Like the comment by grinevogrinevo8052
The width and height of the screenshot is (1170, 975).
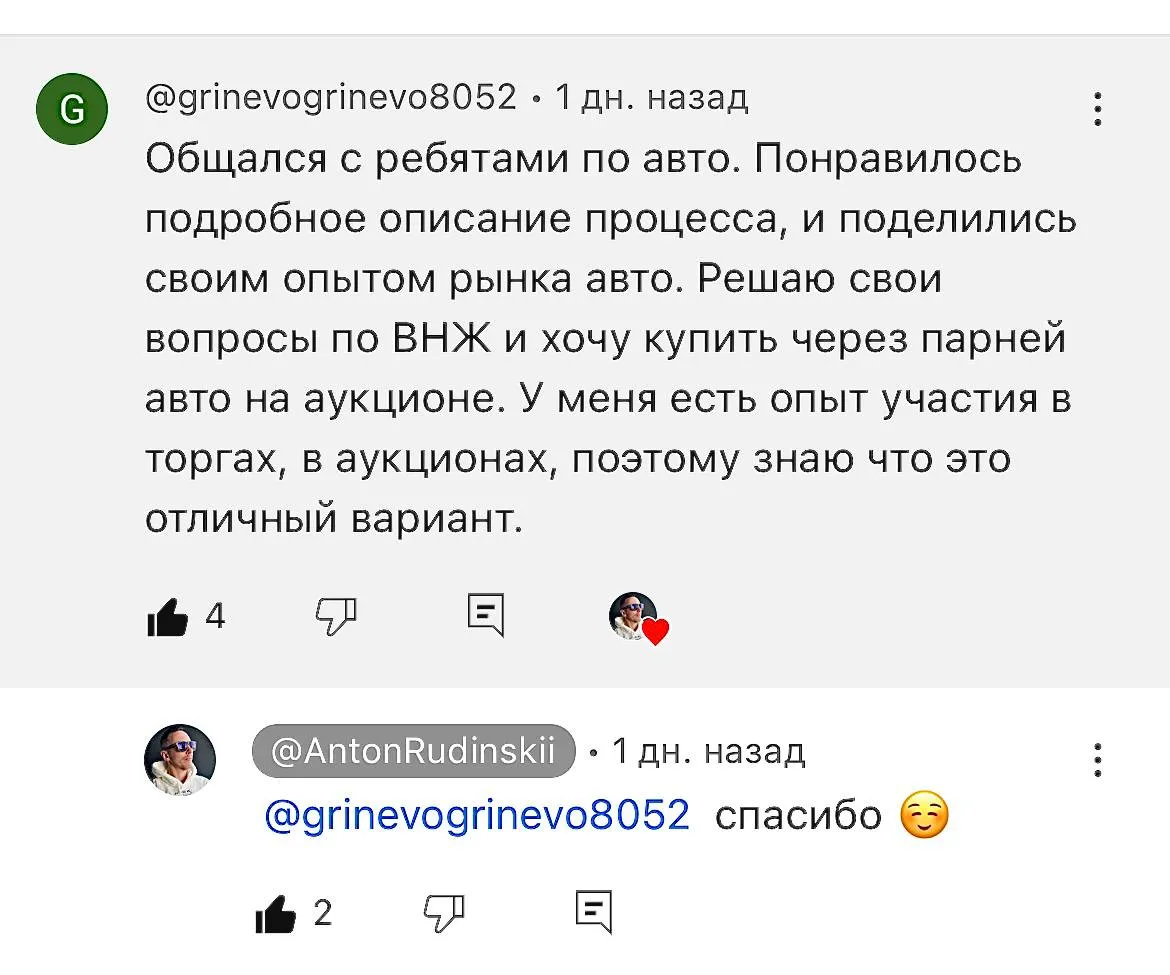[167, 618]
